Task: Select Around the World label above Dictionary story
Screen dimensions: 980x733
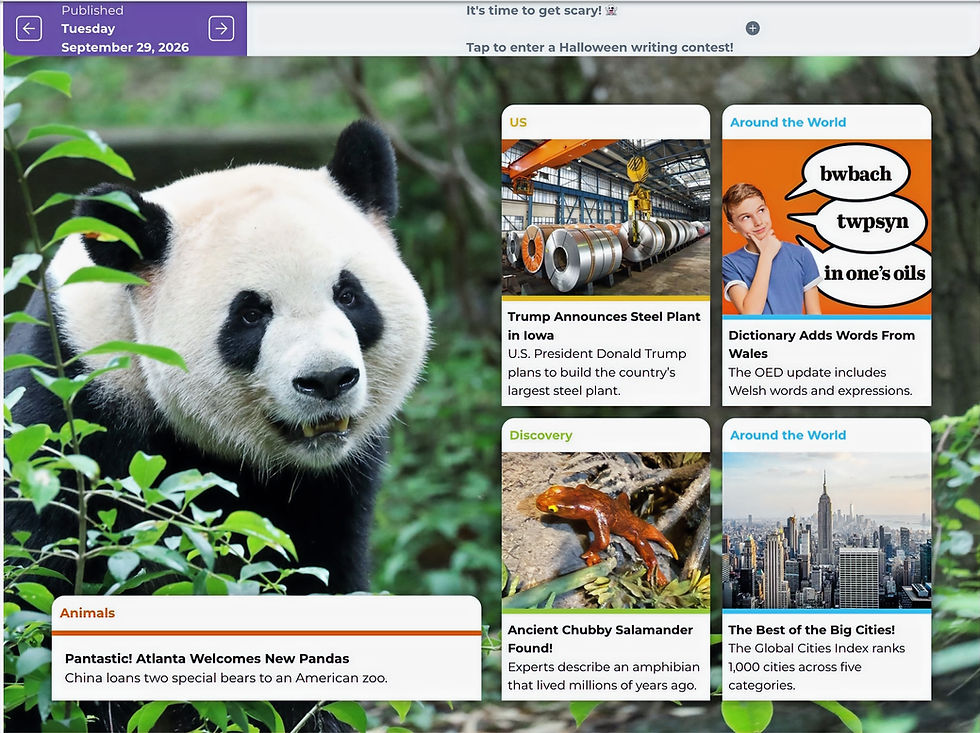Action: (788, 122)
